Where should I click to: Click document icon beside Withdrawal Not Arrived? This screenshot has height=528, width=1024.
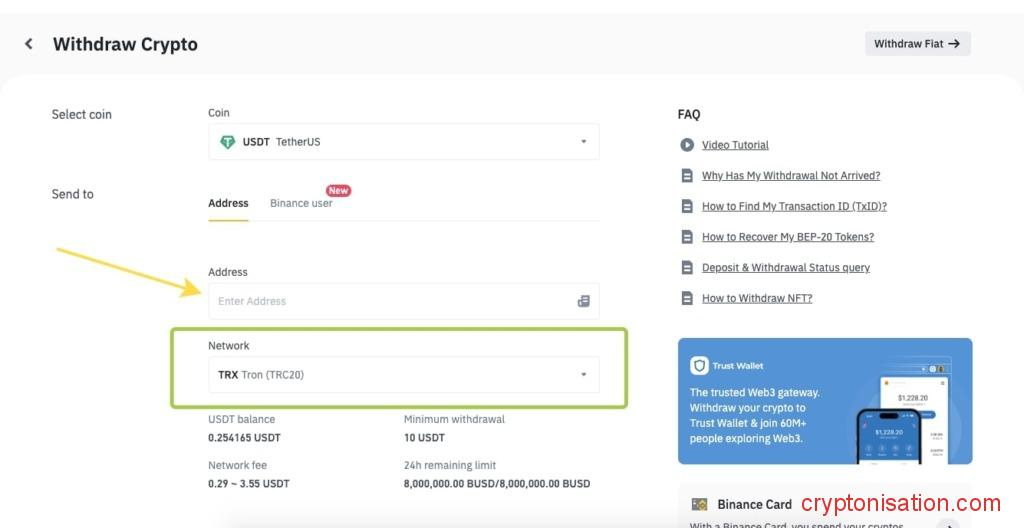pyautogui.click(x=687, y=176)
